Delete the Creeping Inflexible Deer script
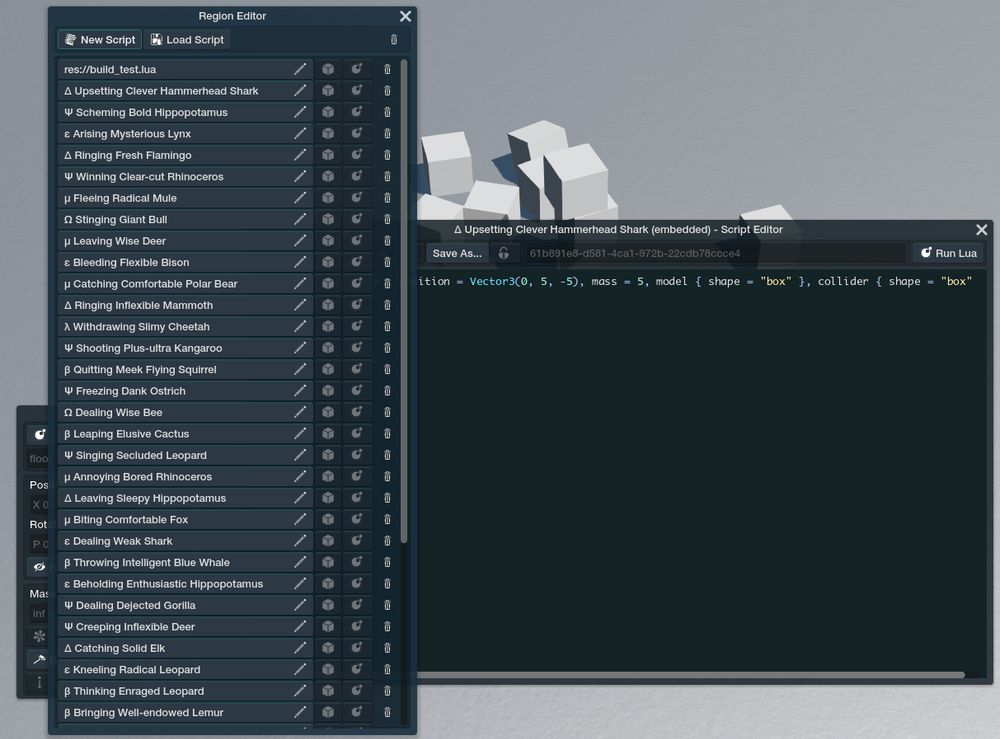1000x739 pixels. point(387,627)
